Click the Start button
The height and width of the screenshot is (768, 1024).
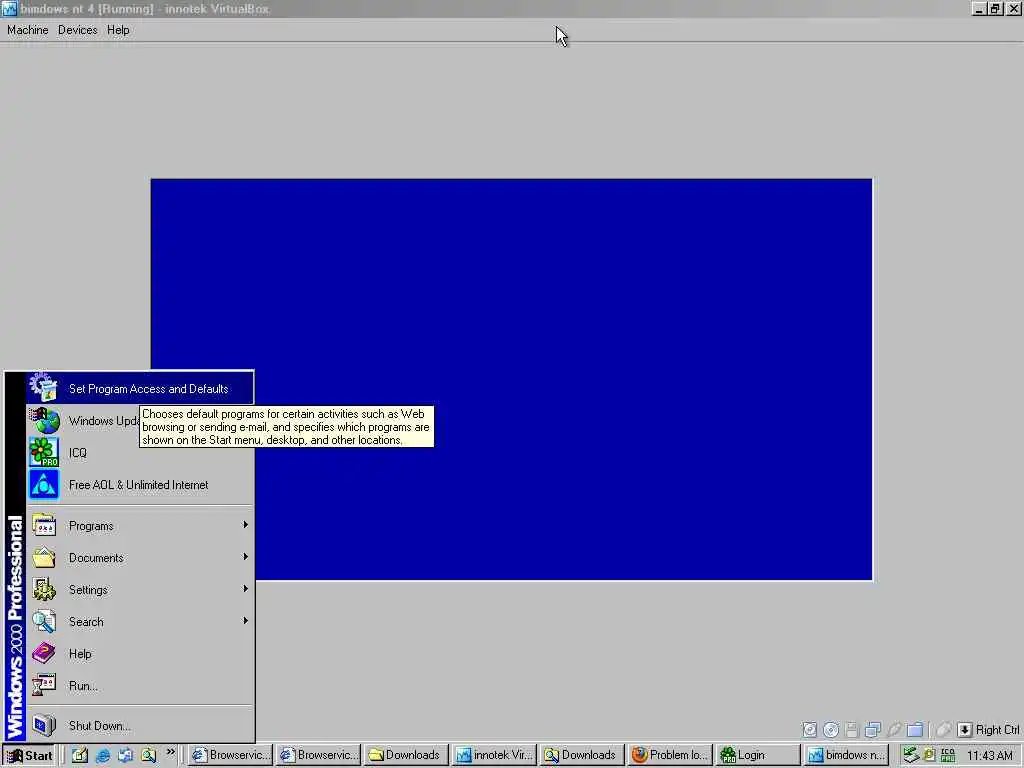[x=29, y=756]
